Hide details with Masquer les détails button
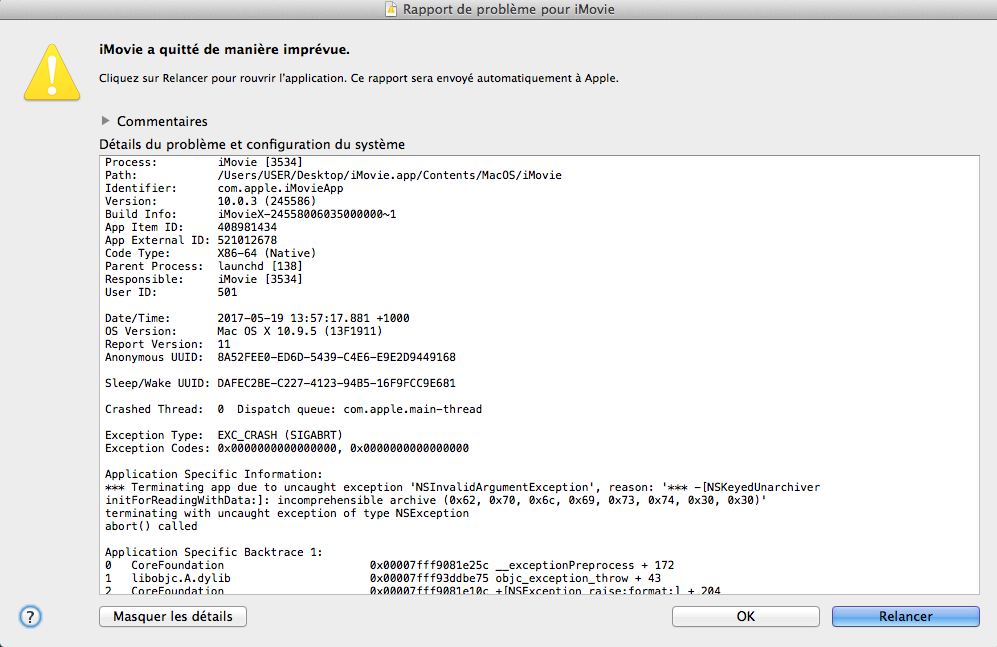The height and width of the screenshot is (647, 997). pyautogui.click(x=173, y=616)
